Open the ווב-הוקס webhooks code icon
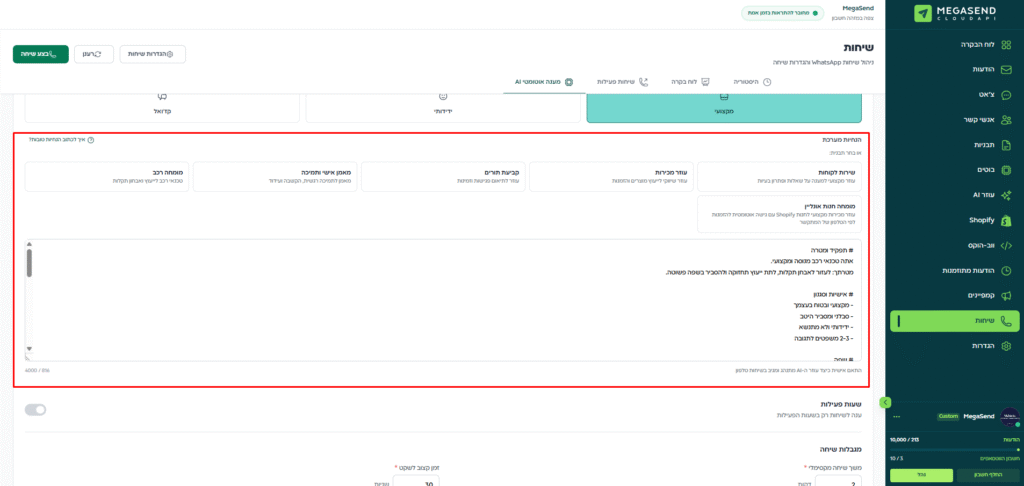The height and width of the screenshot is (486, 1024). pos(1006,245)
